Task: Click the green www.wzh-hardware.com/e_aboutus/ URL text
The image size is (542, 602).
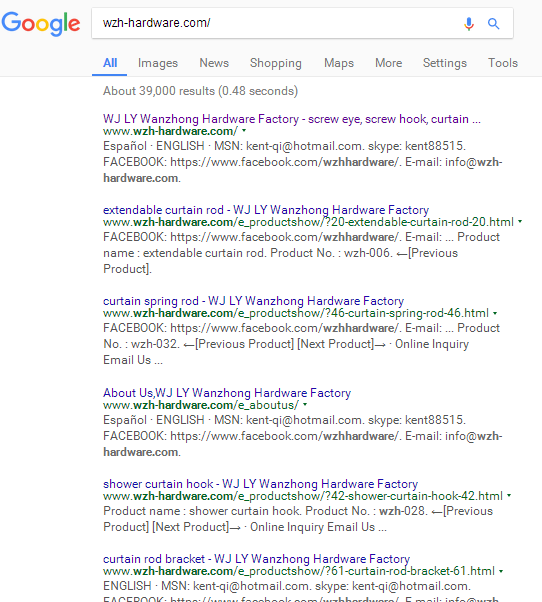Action: tap(201, 405)
